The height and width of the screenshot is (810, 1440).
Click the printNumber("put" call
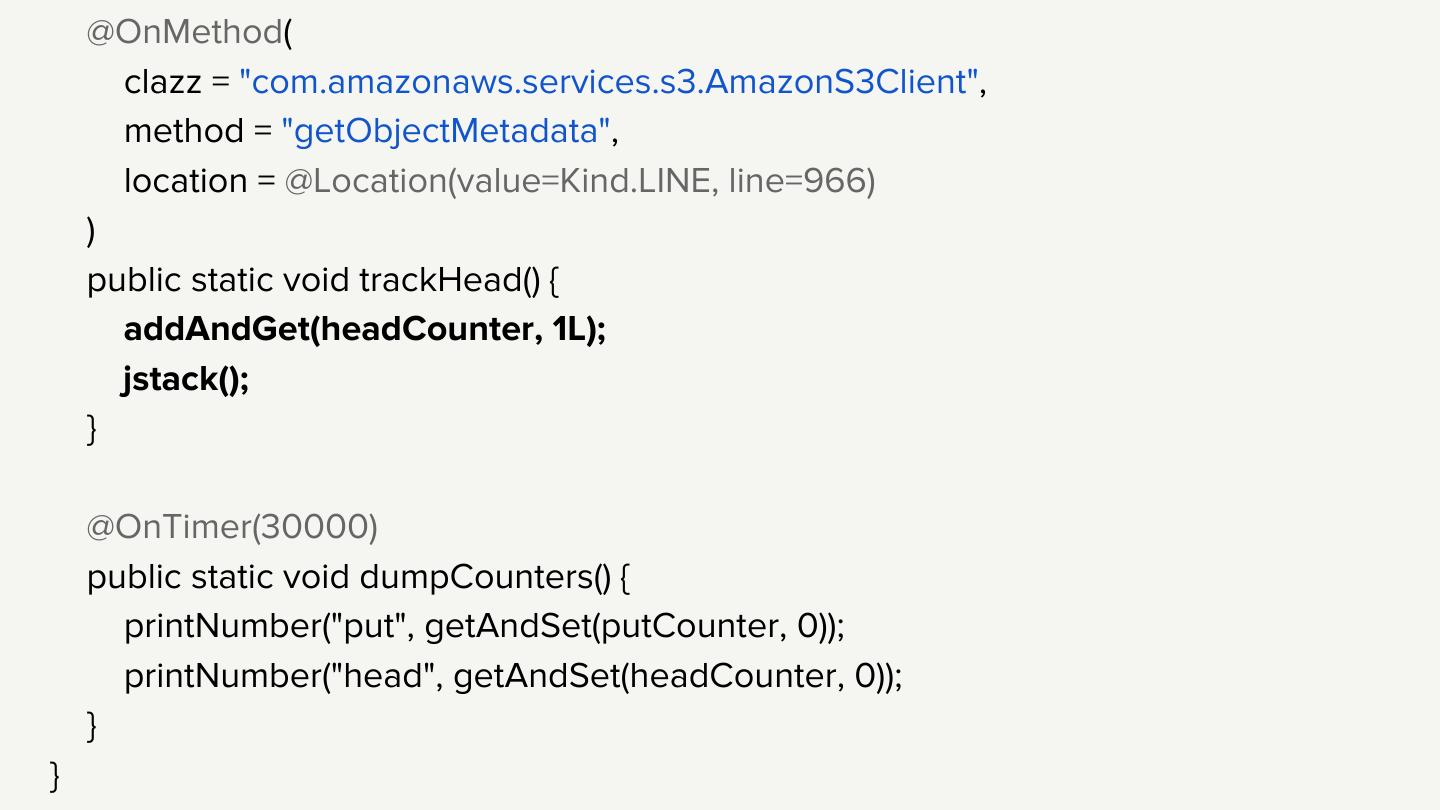[x=268, y=626]
